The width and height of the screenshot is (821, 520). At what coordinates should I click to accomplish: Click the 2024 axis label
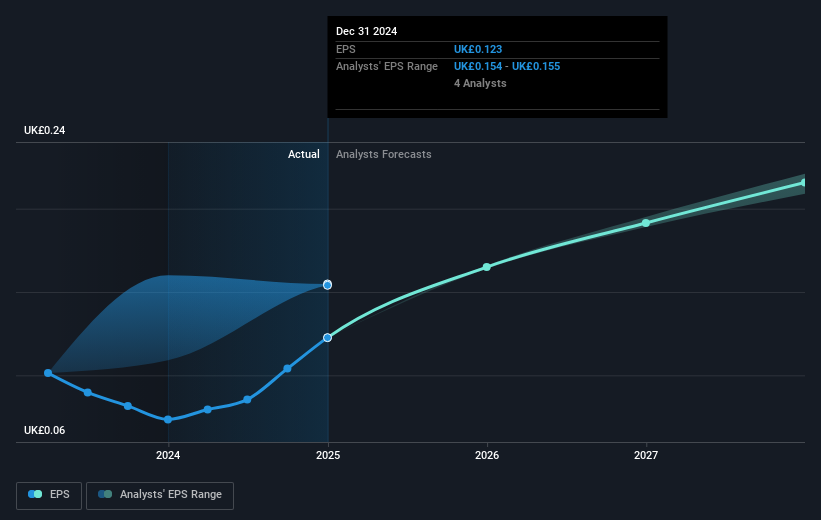[168, 455]
